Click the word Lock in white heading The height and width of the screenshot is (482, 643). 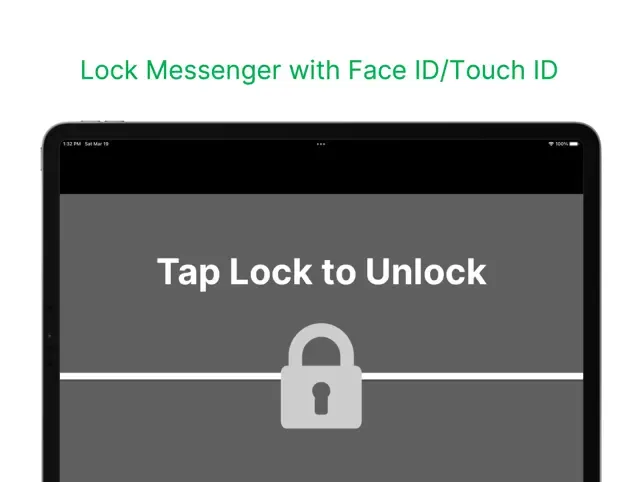(x=271, y=271)
